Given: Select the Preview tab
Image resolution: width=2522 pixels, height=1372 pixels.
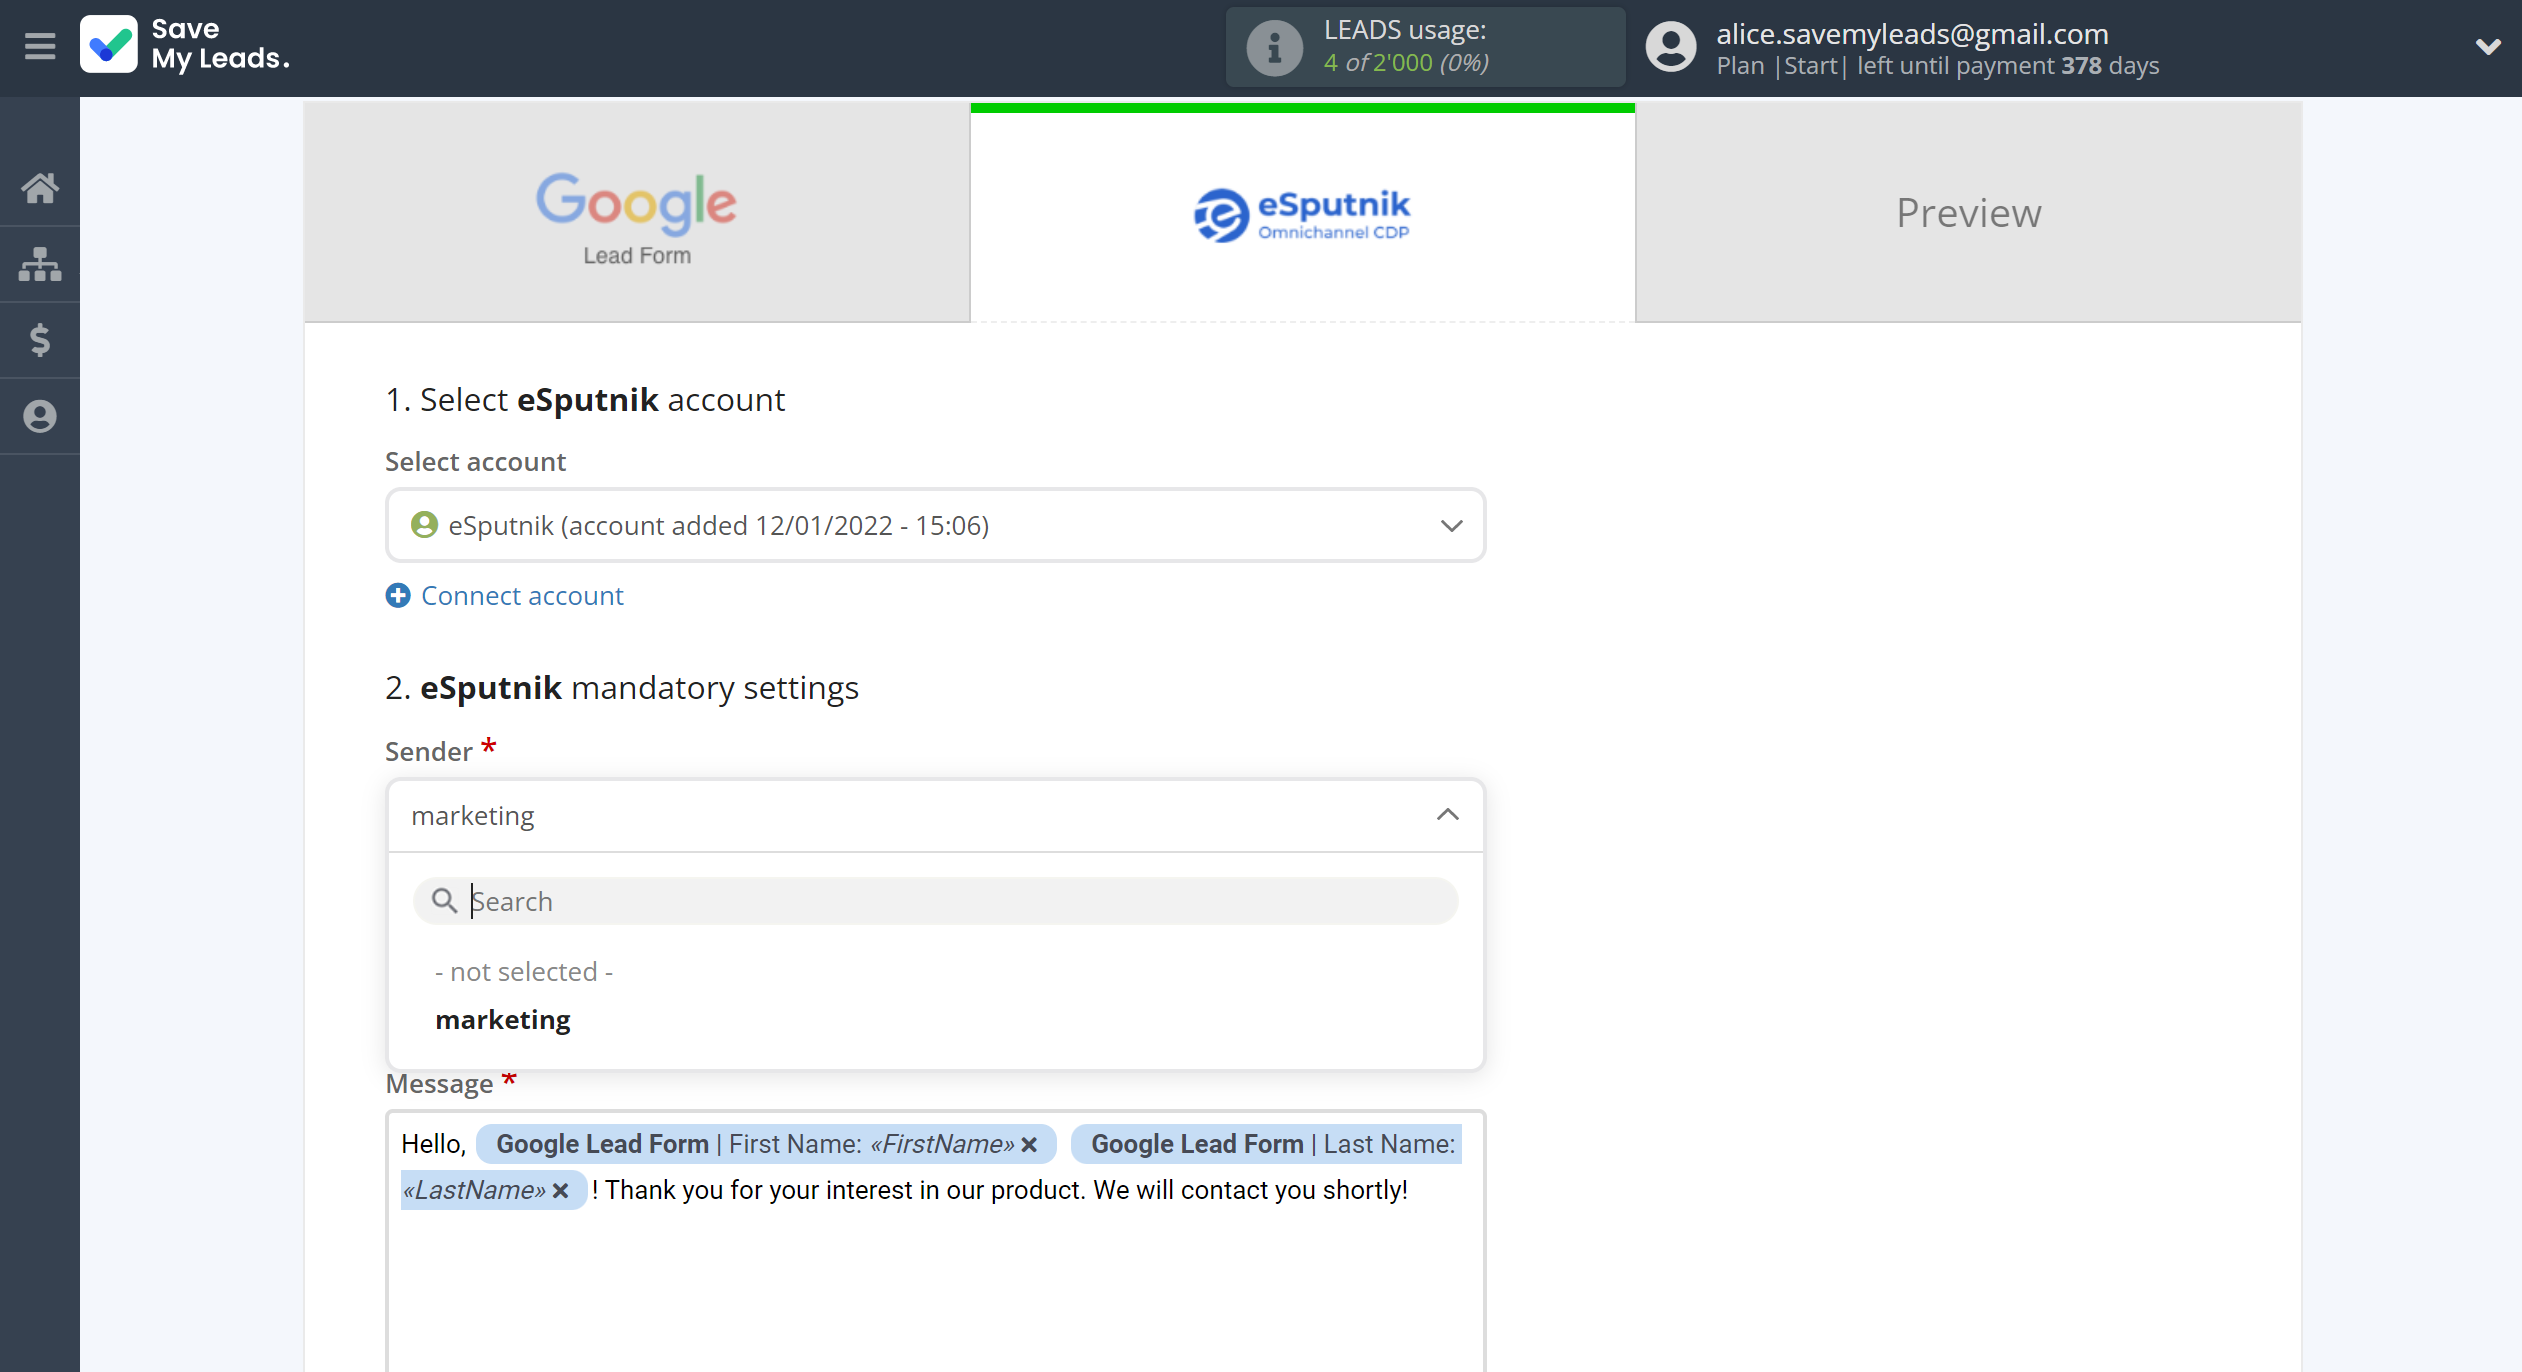Looking at the screenshot, I should coord(1968,211).
